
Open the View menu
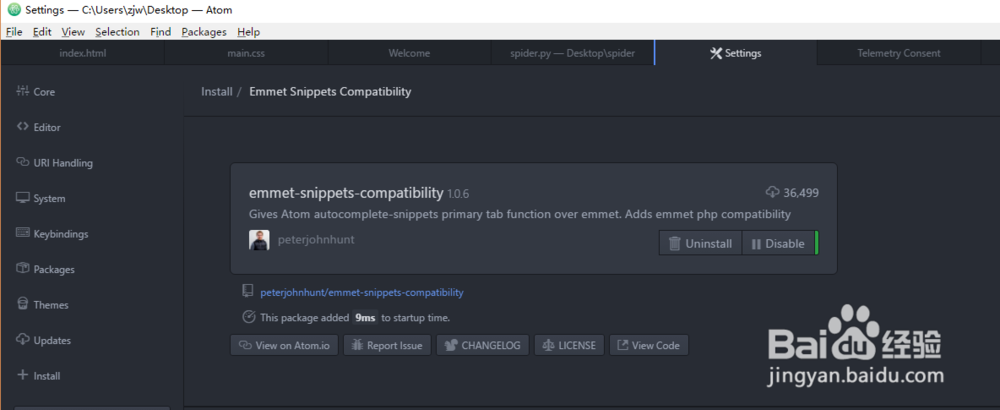pos(73,32)
